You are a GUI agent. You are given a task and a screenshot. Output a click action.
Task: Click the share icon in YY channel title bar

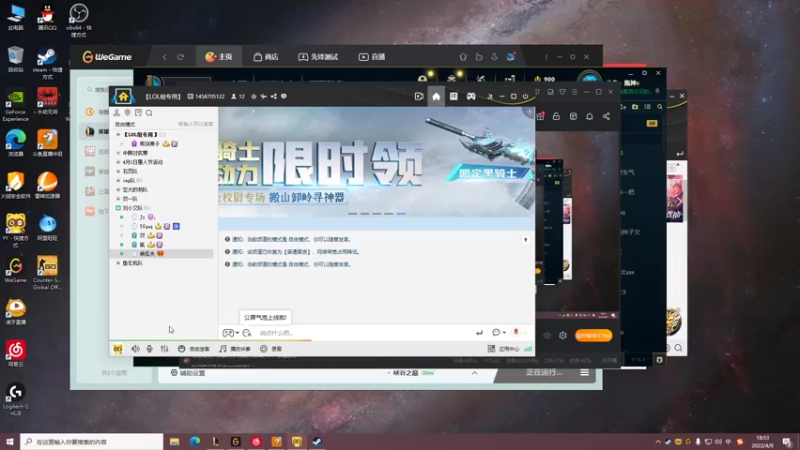(x=274, y=96)
